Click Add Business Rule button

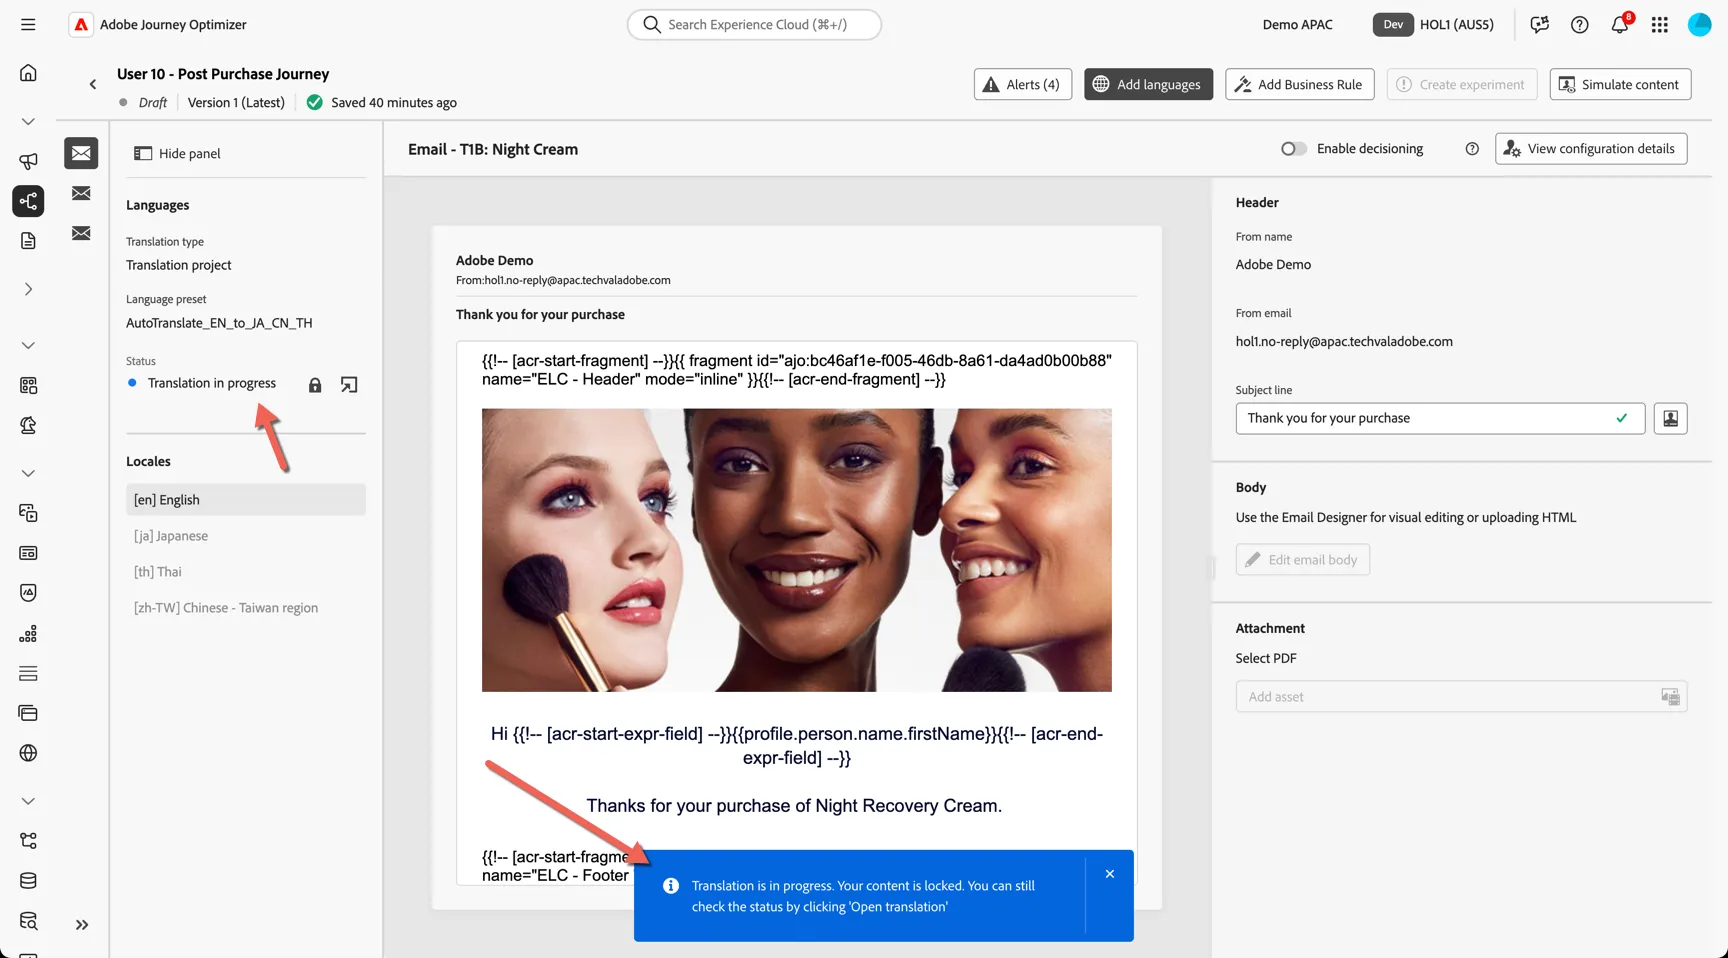coord(1300,84)
